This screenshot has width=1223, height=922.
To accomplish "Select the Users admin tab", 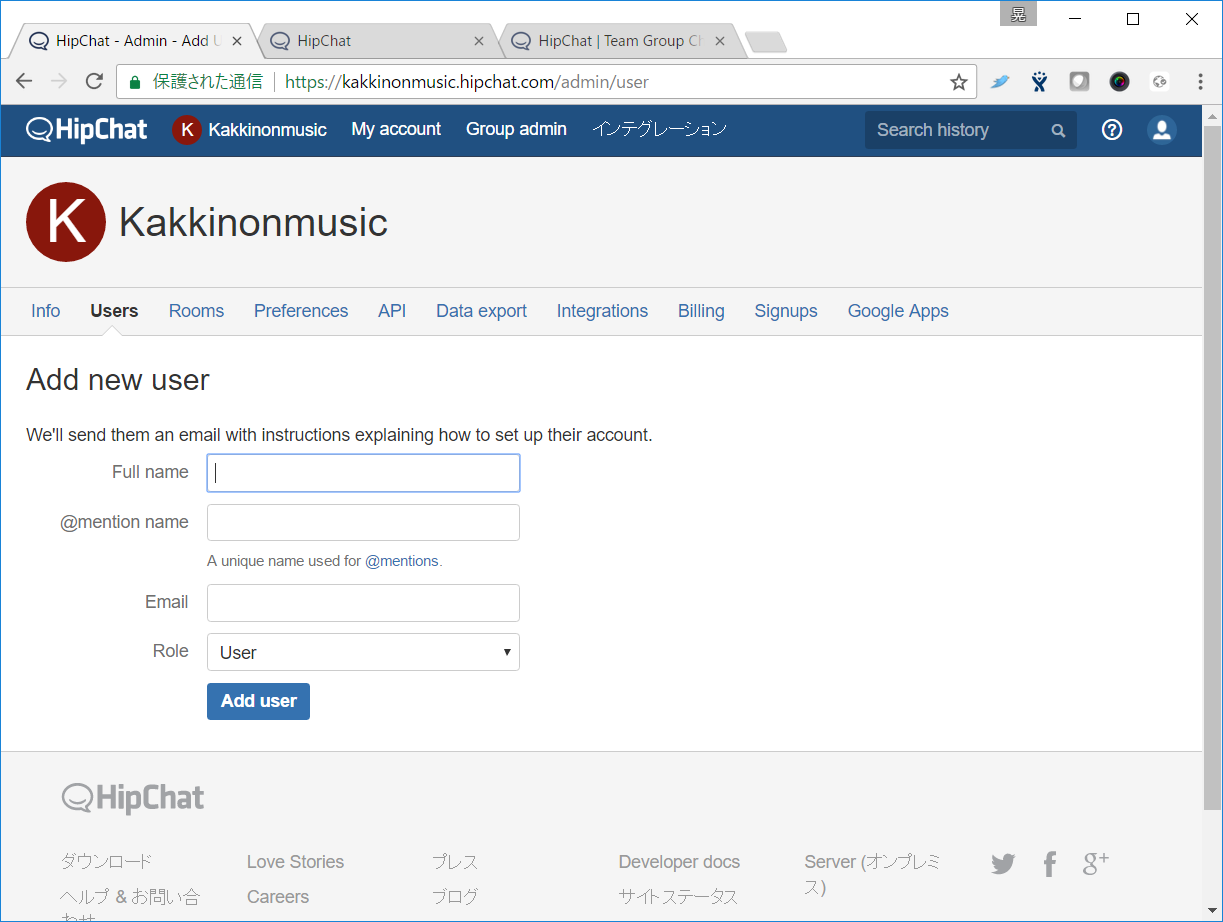I will pos(114,311).
